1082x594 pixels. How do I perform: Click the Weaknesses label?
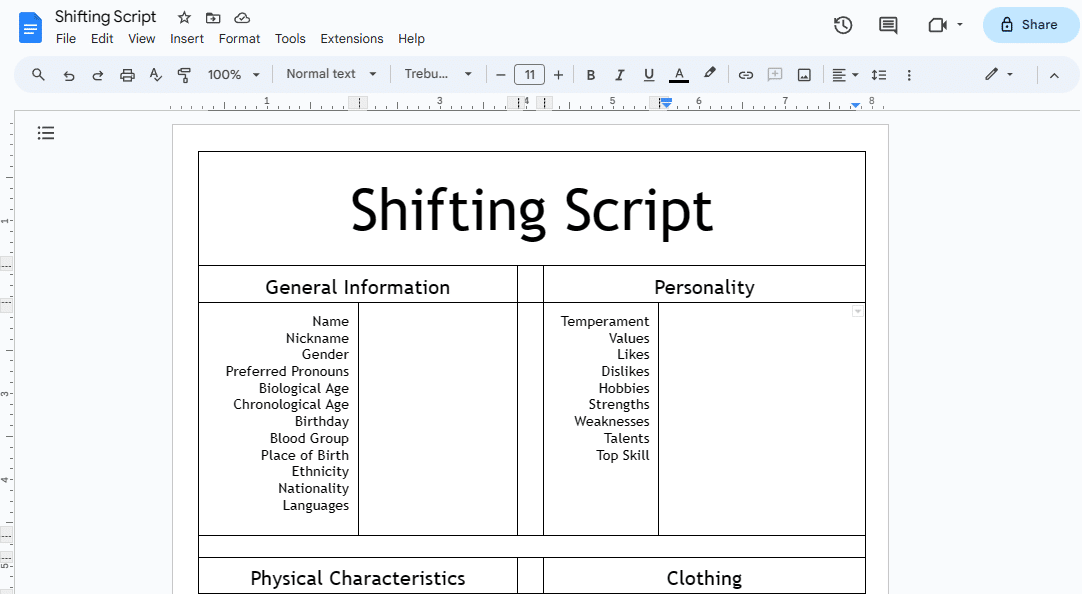(x=611, y=422)
